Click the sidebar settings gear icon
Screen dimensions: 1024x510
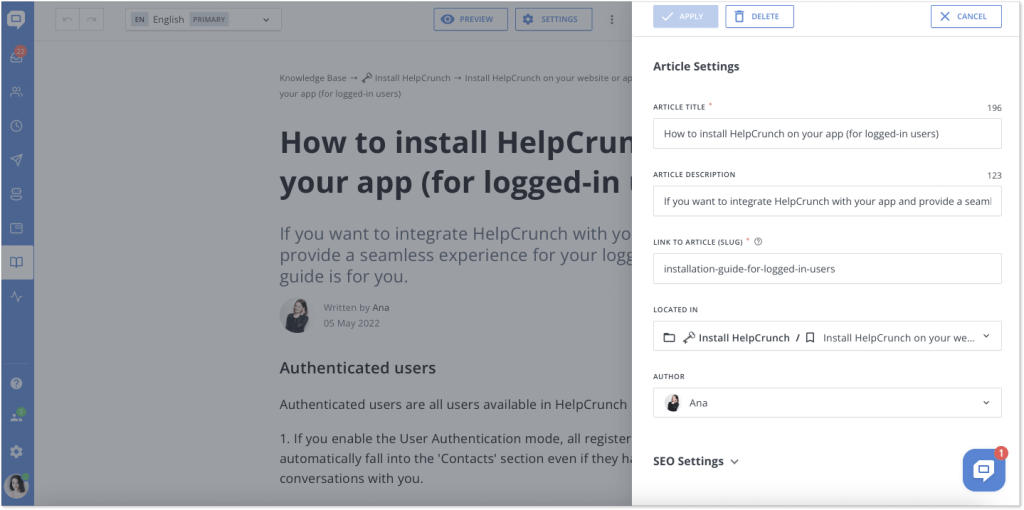pos(16,451)
